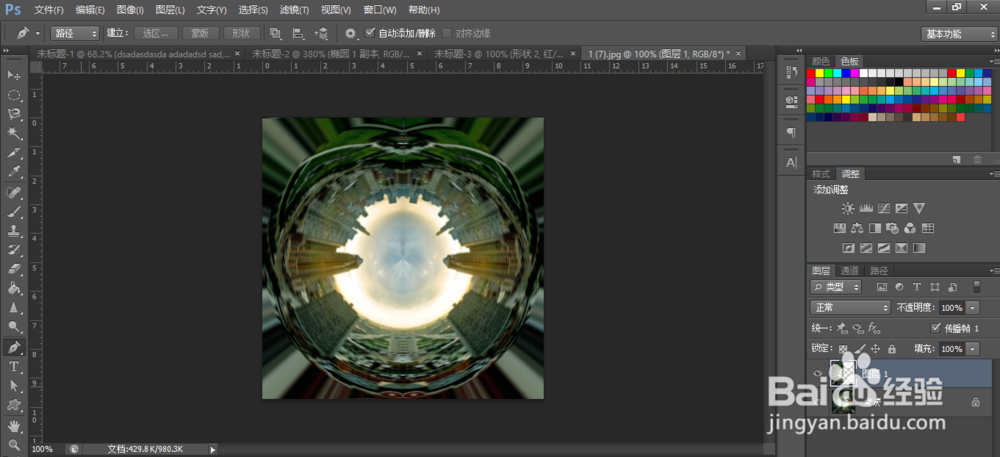
Task: Choose the Eyedropper tool
Action: coord(14,171)
